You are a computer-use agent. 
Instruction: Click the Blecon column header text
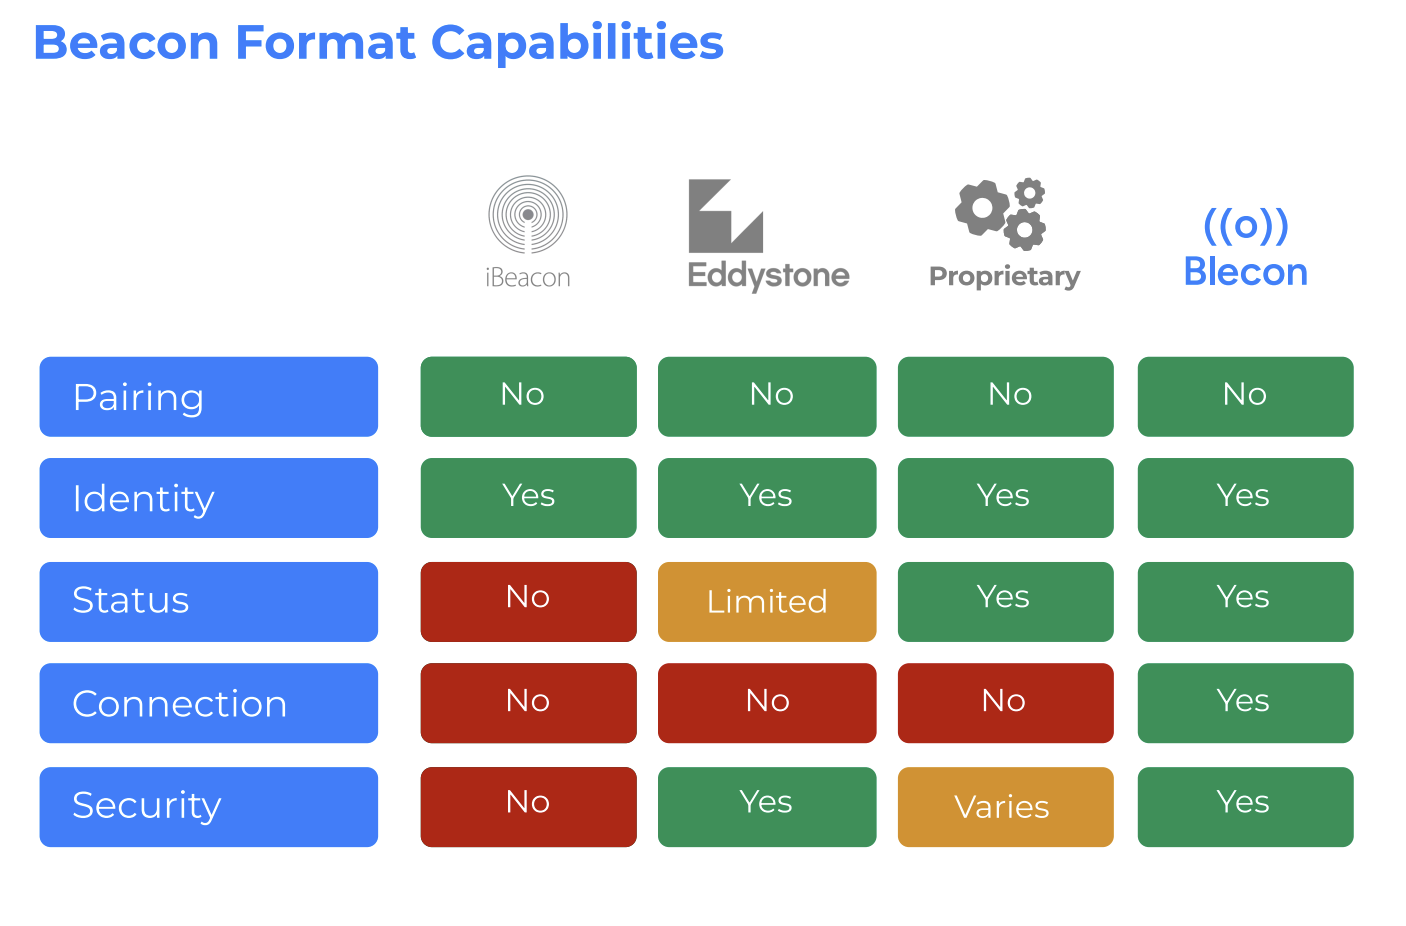[1245, 272]
